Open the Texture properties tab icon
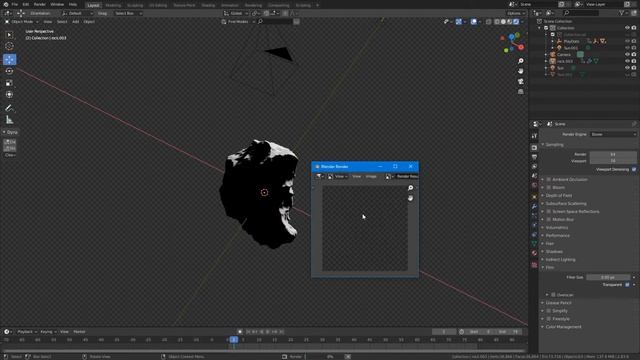The height and width of the screenshot is (360, 640). (x=534, y=265)
